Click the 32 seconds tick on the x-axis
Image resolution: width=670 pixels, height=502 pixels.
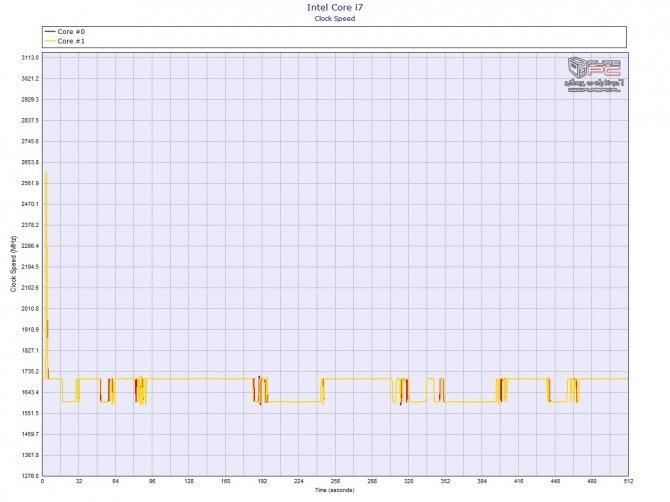pos(79,481)
